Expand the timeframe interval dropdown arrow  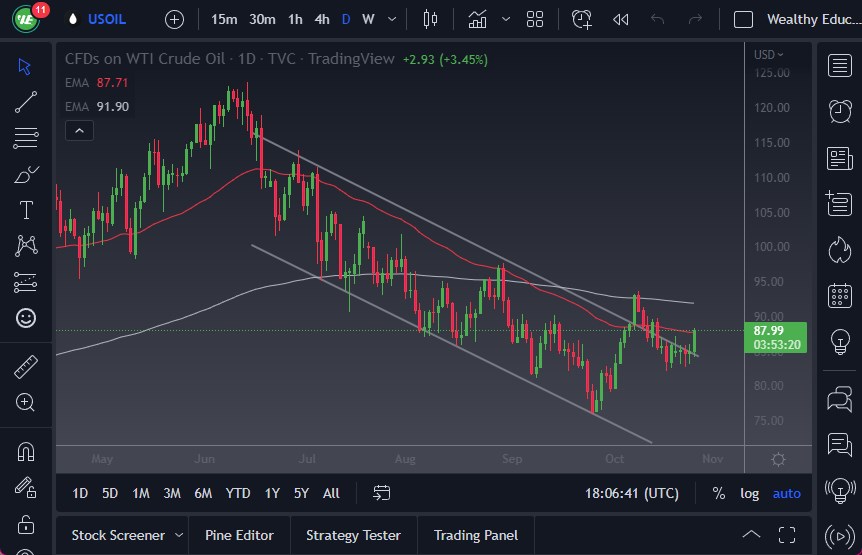tap(391, 19)
